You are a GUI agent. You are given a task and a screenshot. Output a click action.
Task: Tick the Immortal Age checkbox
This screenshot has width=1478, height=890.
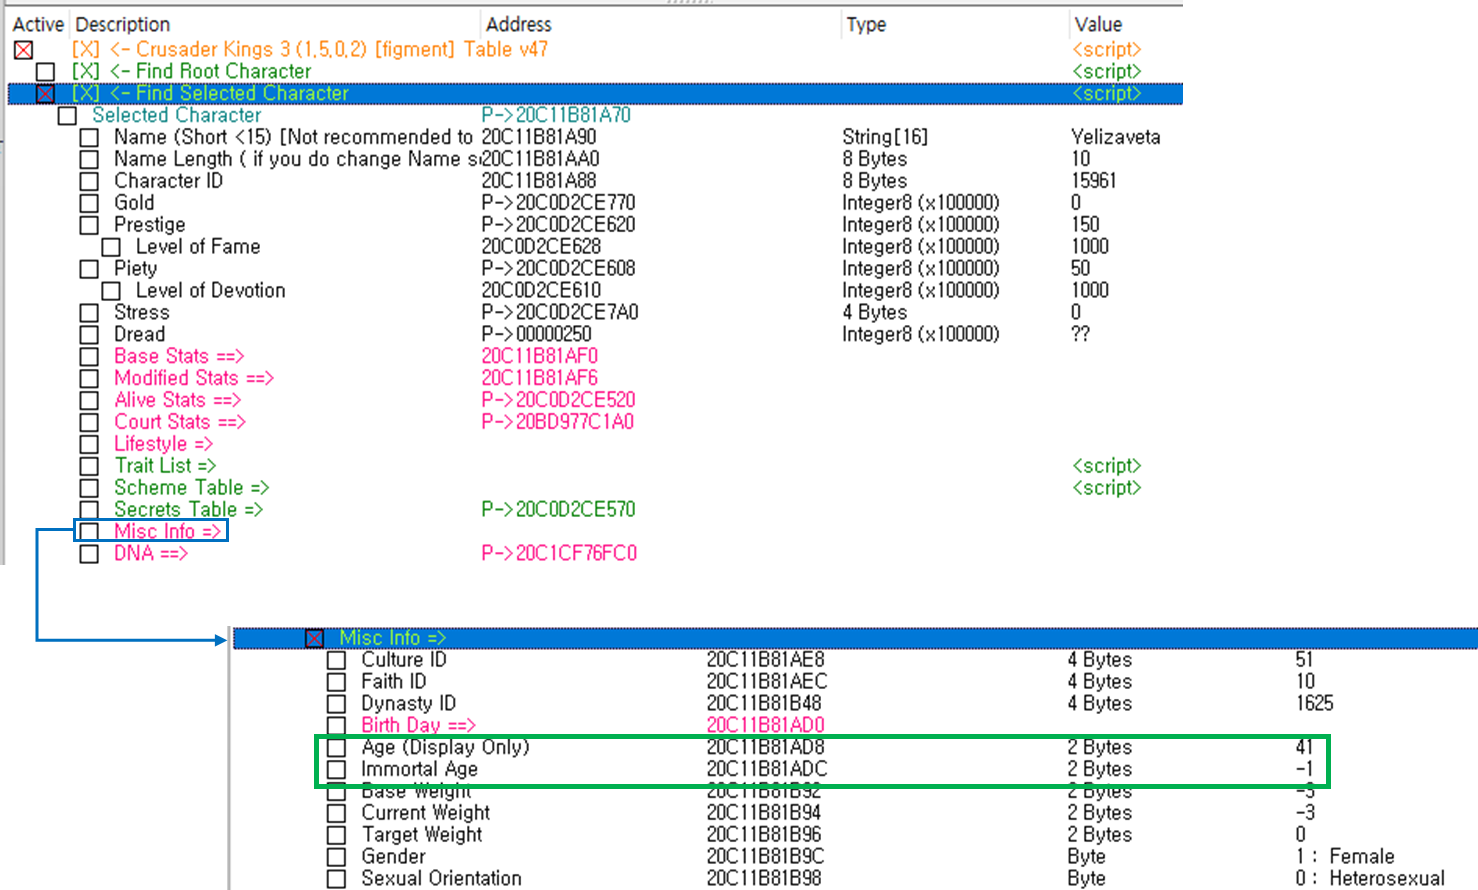[x=336, y=770]
